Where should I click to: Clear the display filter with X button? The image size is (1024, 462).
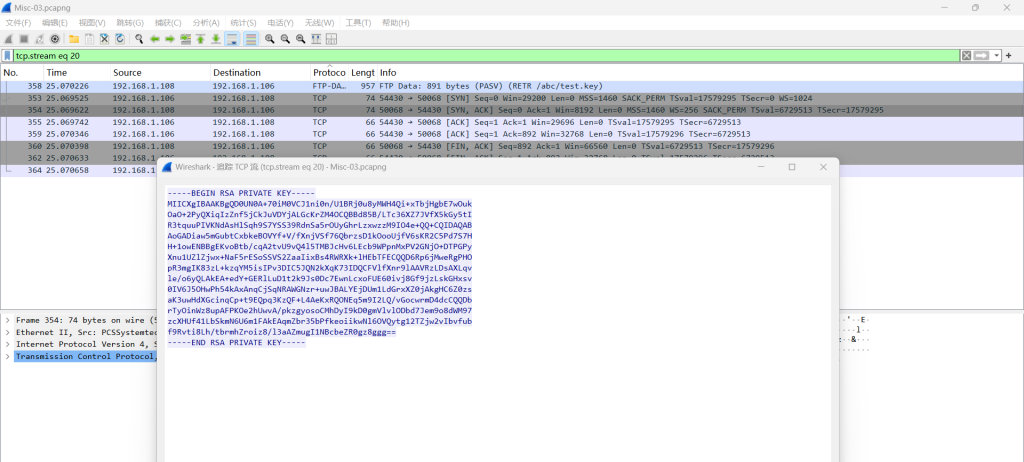(966, 55)
